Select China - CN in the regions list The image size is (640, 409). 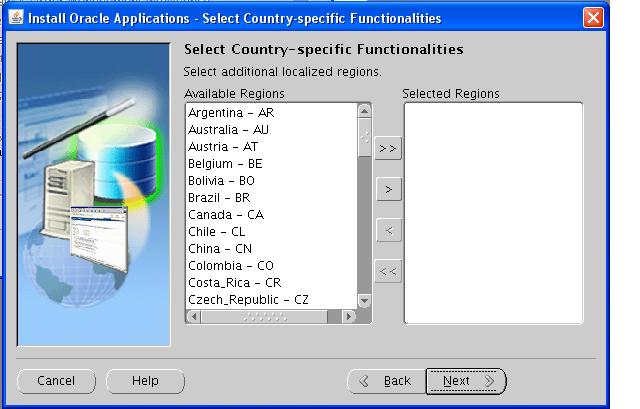220,249
